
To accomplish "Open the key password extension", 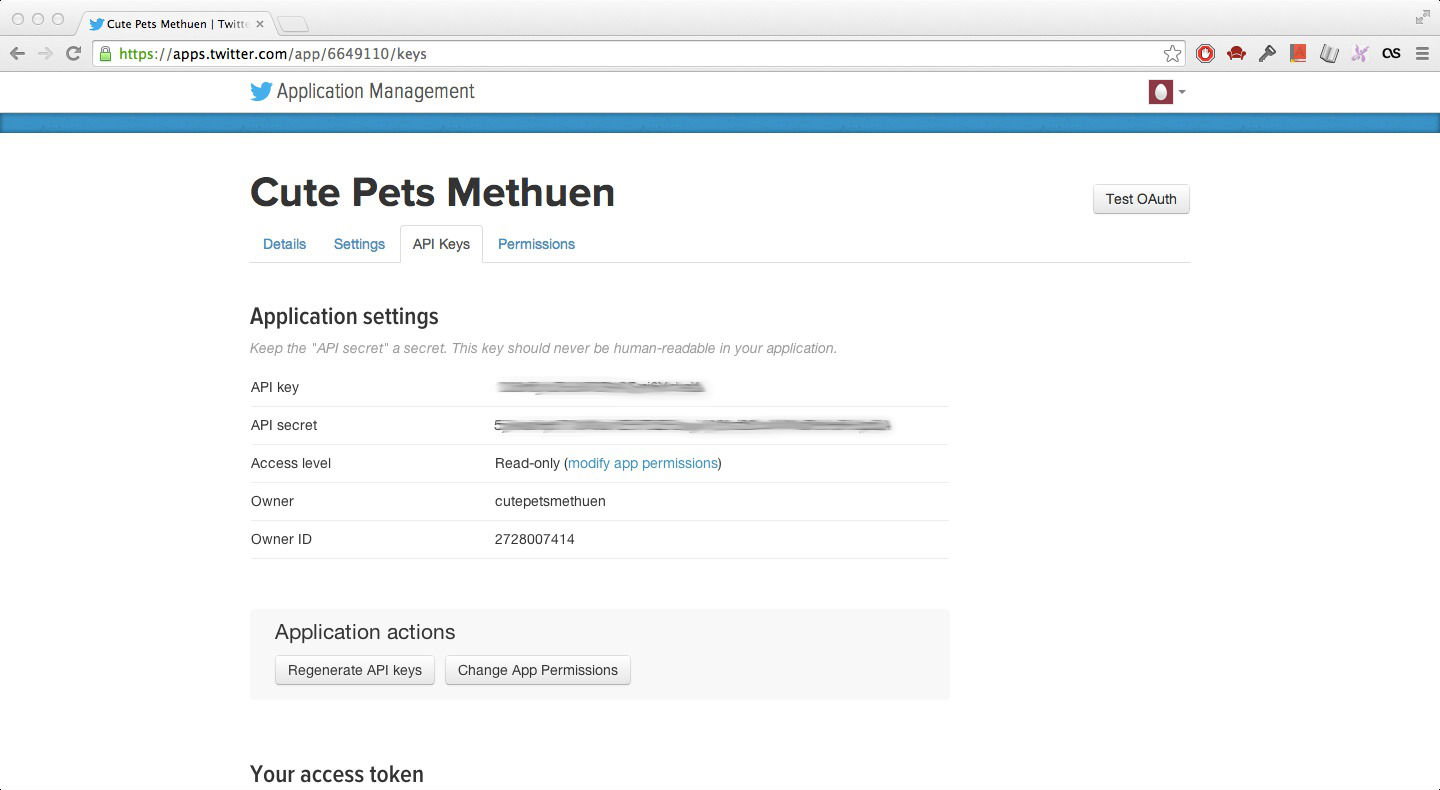I will [1267, 54].
